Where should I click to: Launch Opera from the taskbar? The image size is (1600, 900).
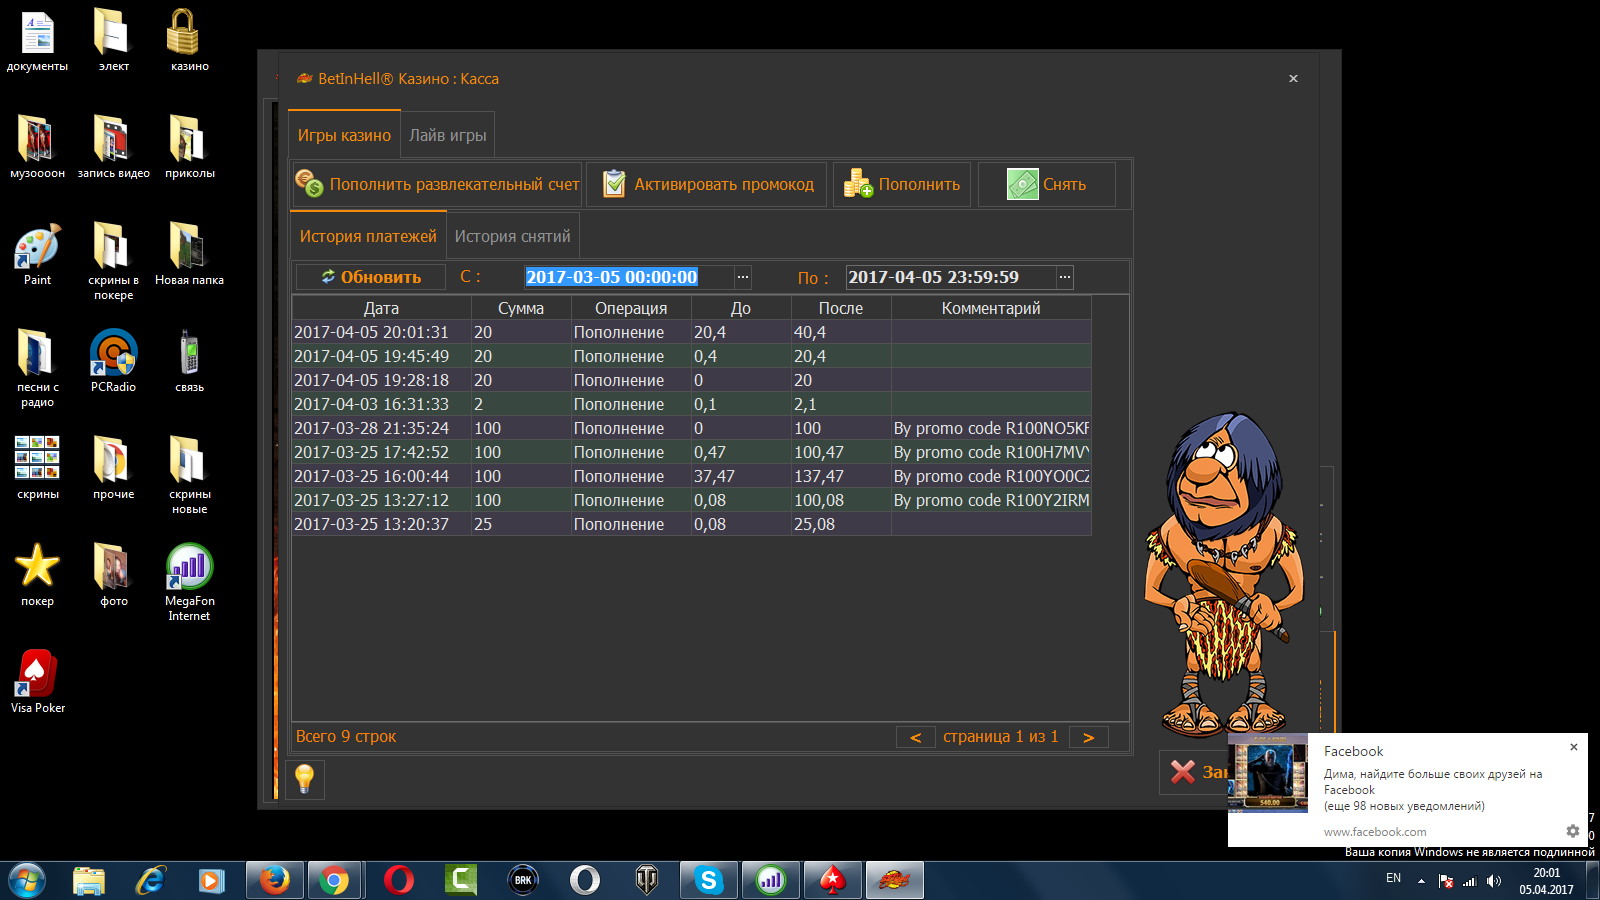click(398, 880)
